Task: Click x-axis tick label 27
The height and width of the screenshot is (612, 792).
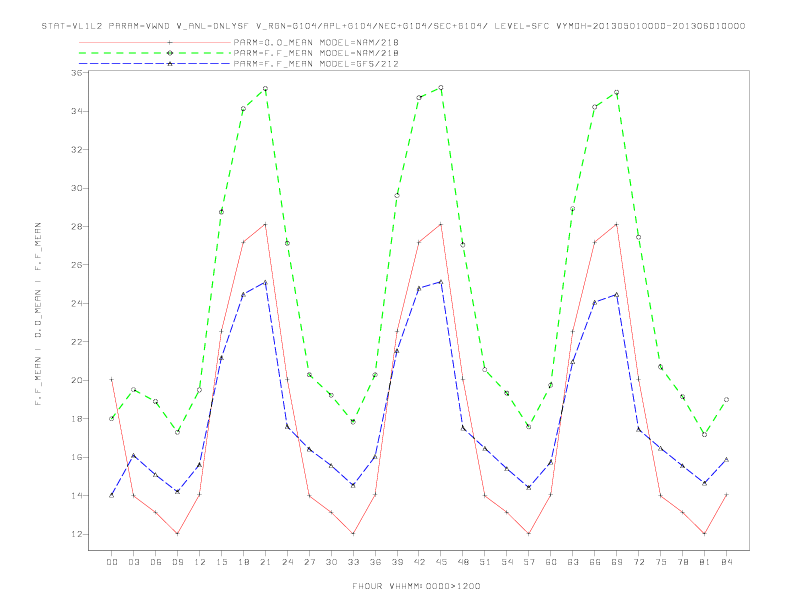Action: (x=309, y=562)
